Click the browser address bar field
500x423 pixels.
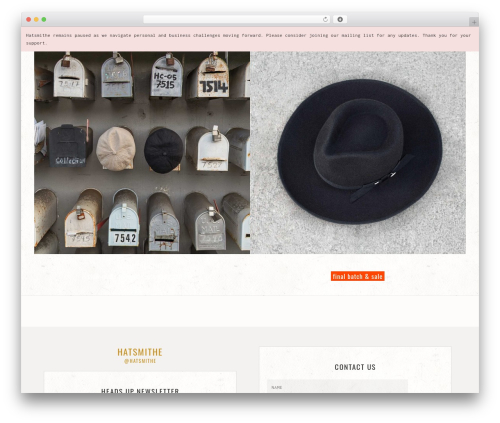[236, 20]
